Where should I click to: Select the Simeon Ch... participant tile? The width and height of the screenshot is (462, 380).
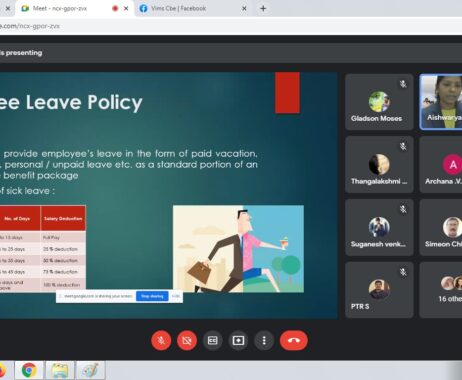(441, 227)
